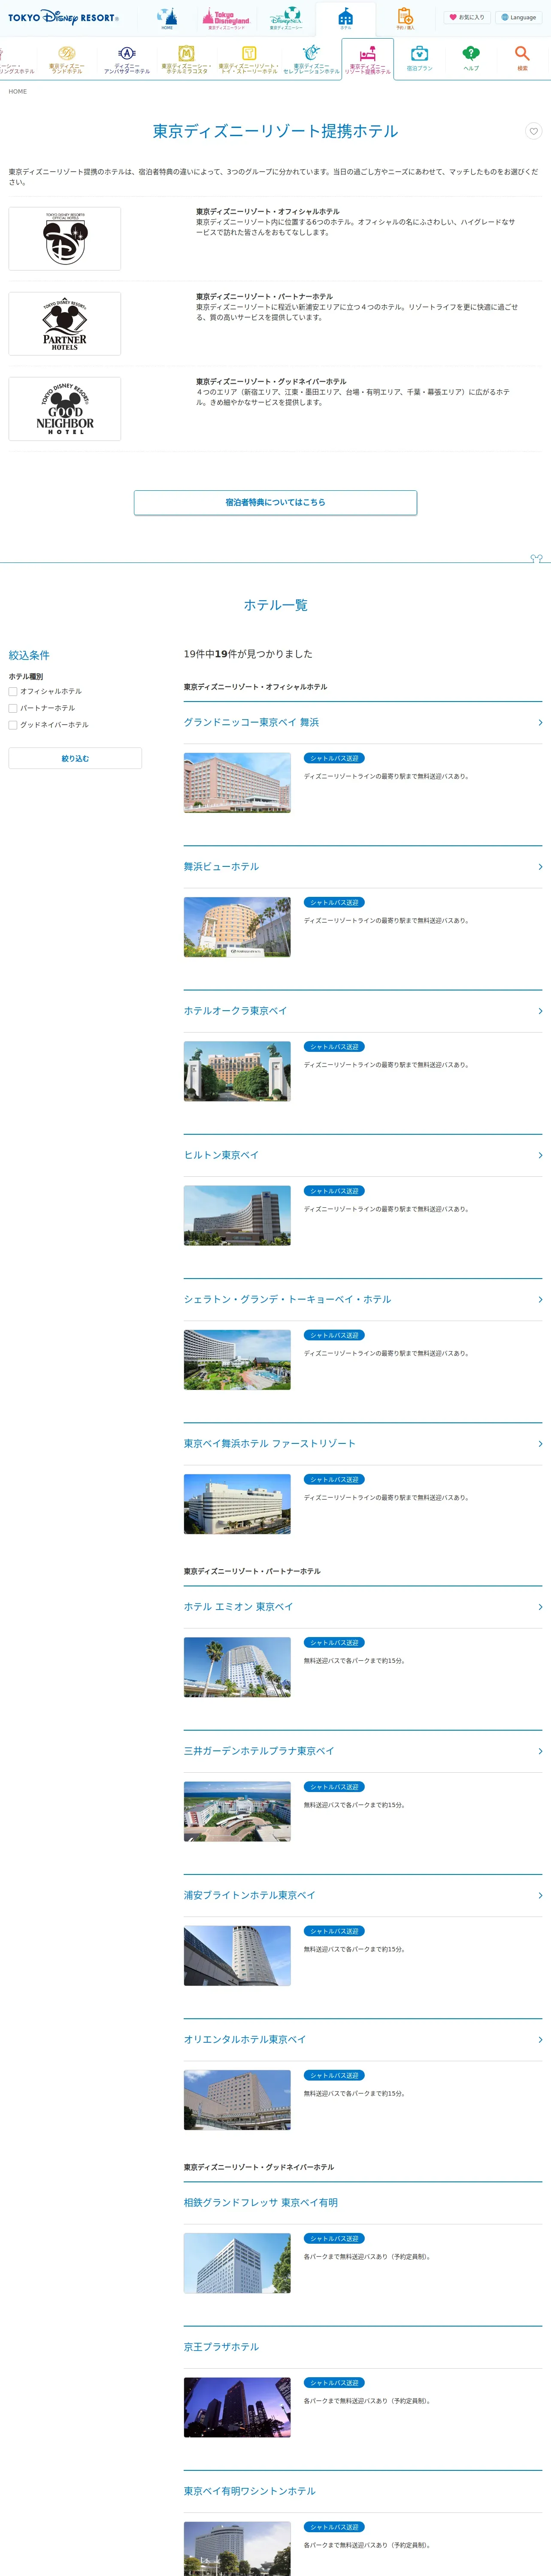Image resolution: width=551 pixels, height=2576 pixels.
Task: Click the Official Hotels Mickey logo
Action: 65,239
